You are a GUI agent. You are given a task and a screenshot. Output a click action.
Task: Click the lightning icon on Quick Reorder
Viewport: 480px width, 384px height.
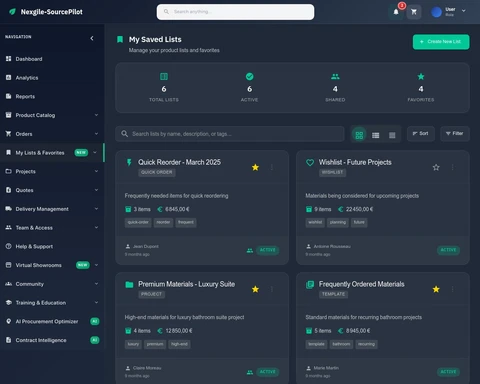129,162
